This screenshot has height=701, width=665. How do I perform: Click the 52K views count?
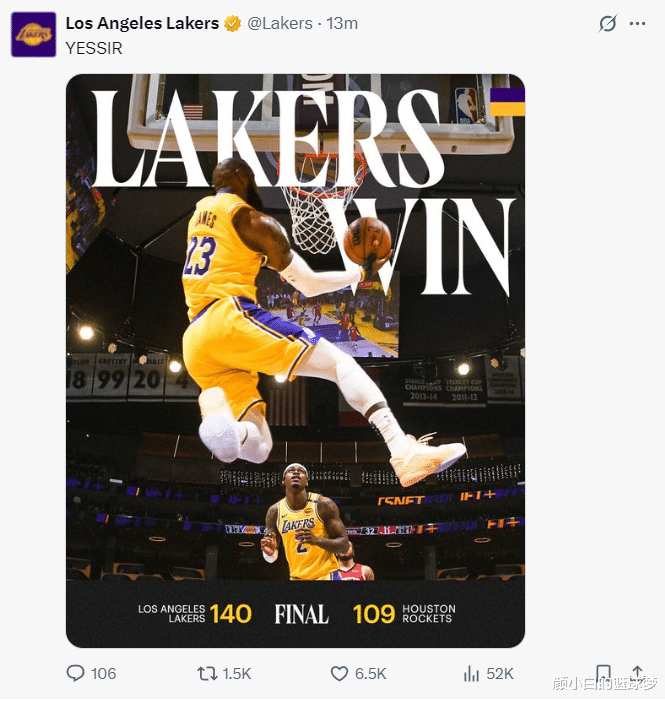[x=500, y=673]
